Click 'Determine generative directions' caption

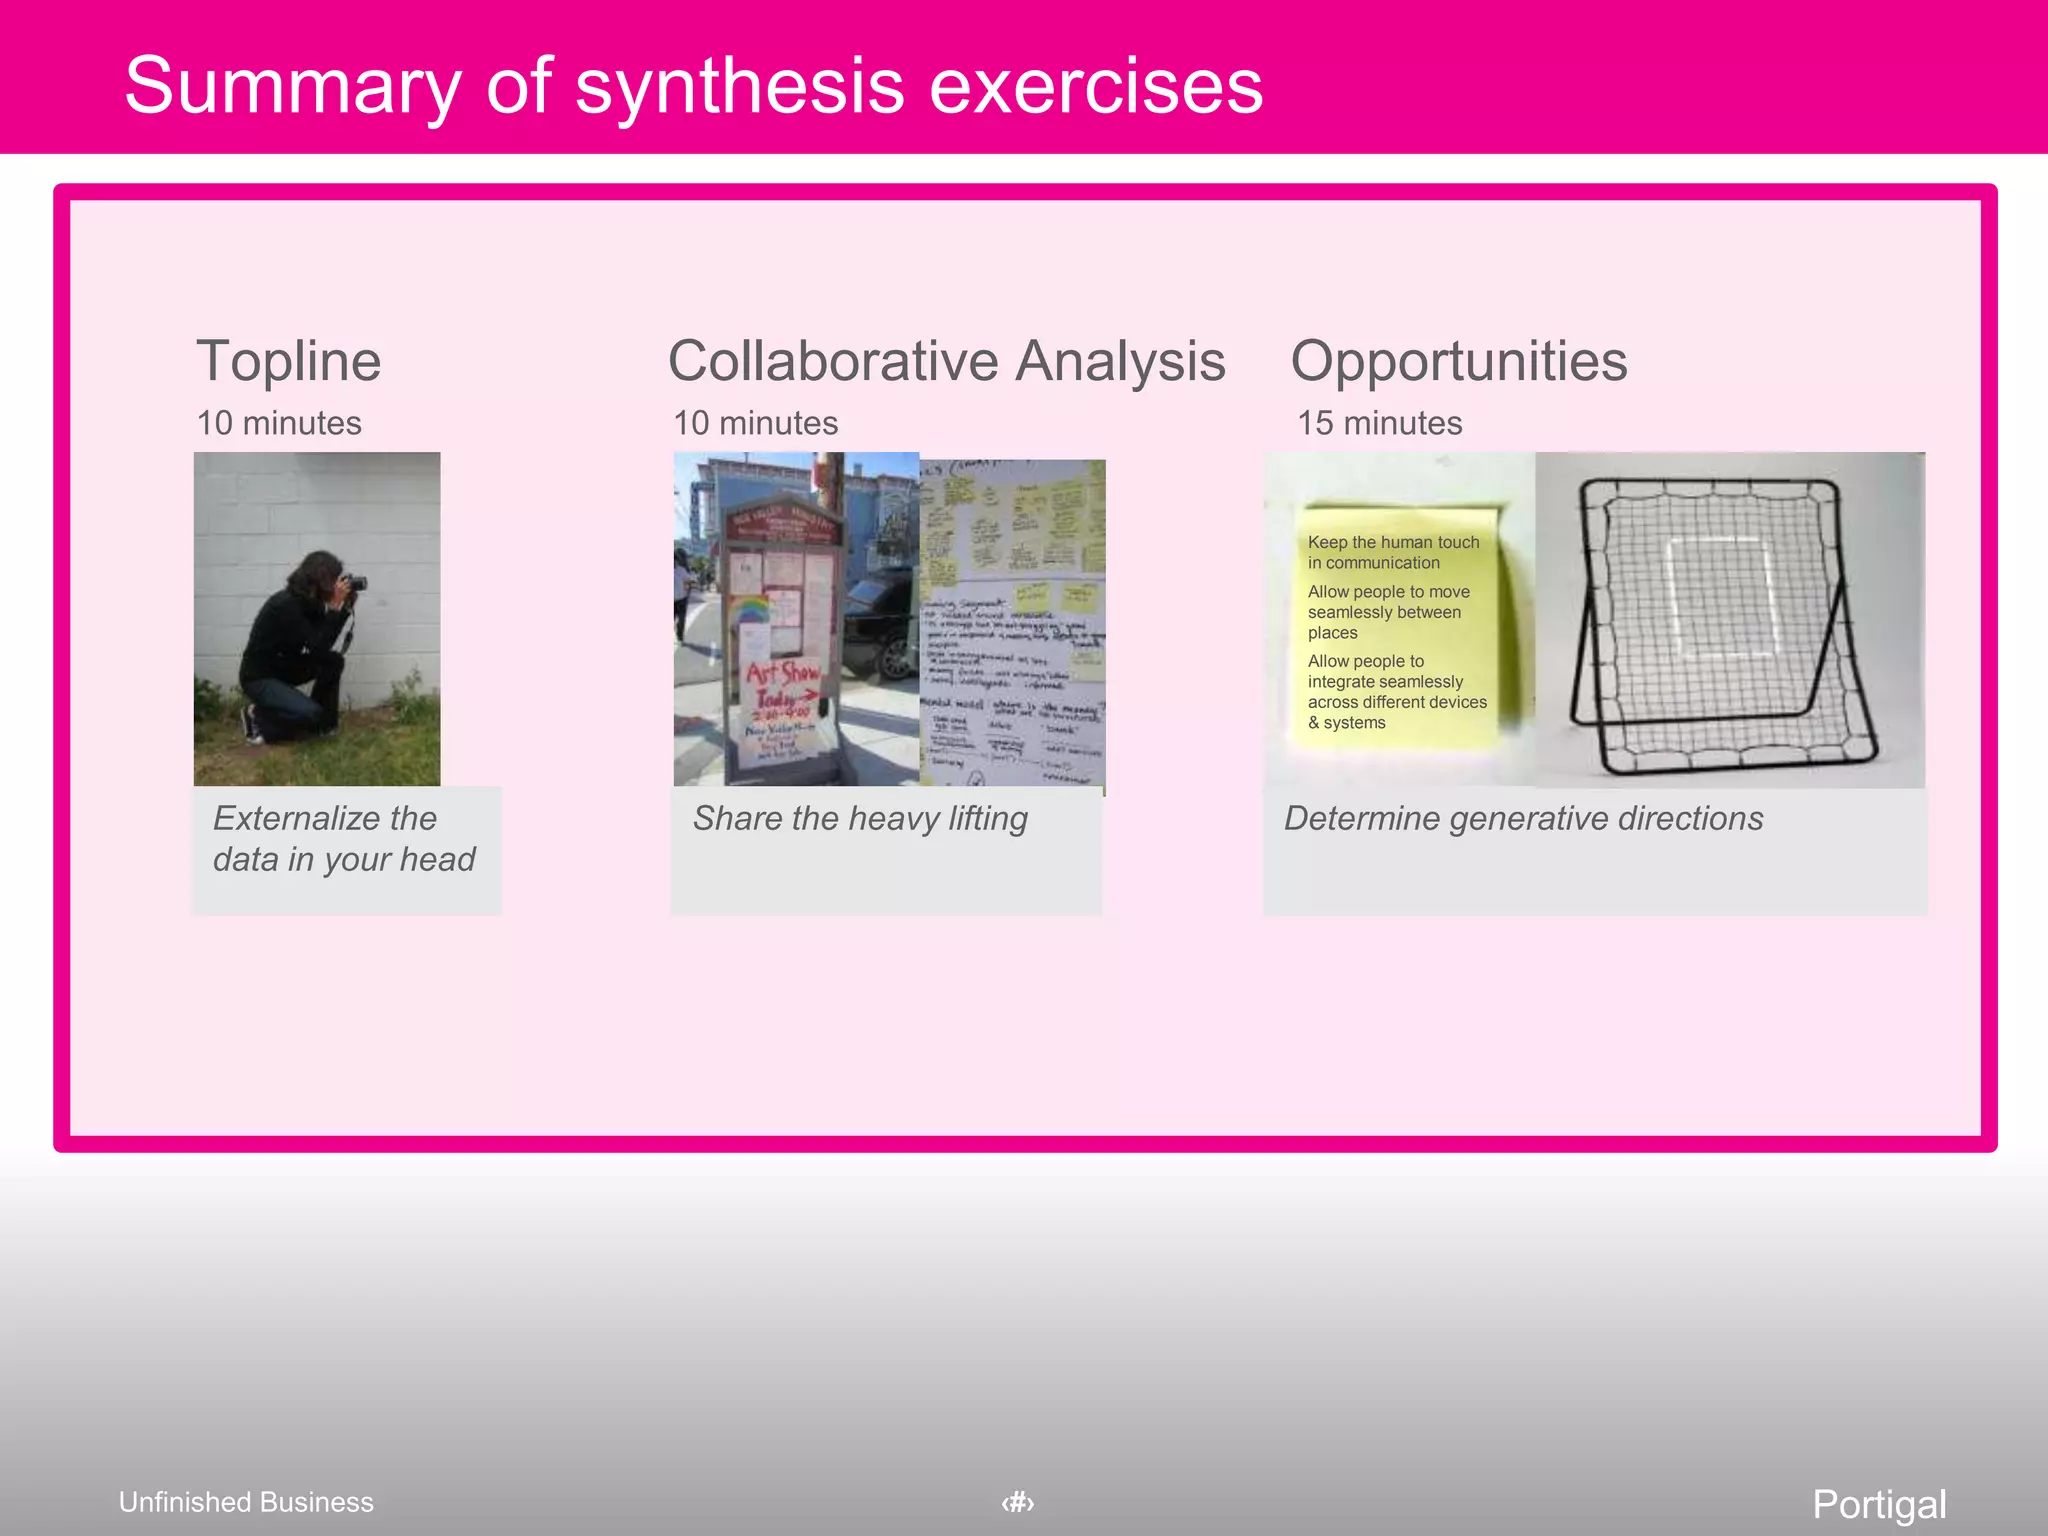[1523, 819]
